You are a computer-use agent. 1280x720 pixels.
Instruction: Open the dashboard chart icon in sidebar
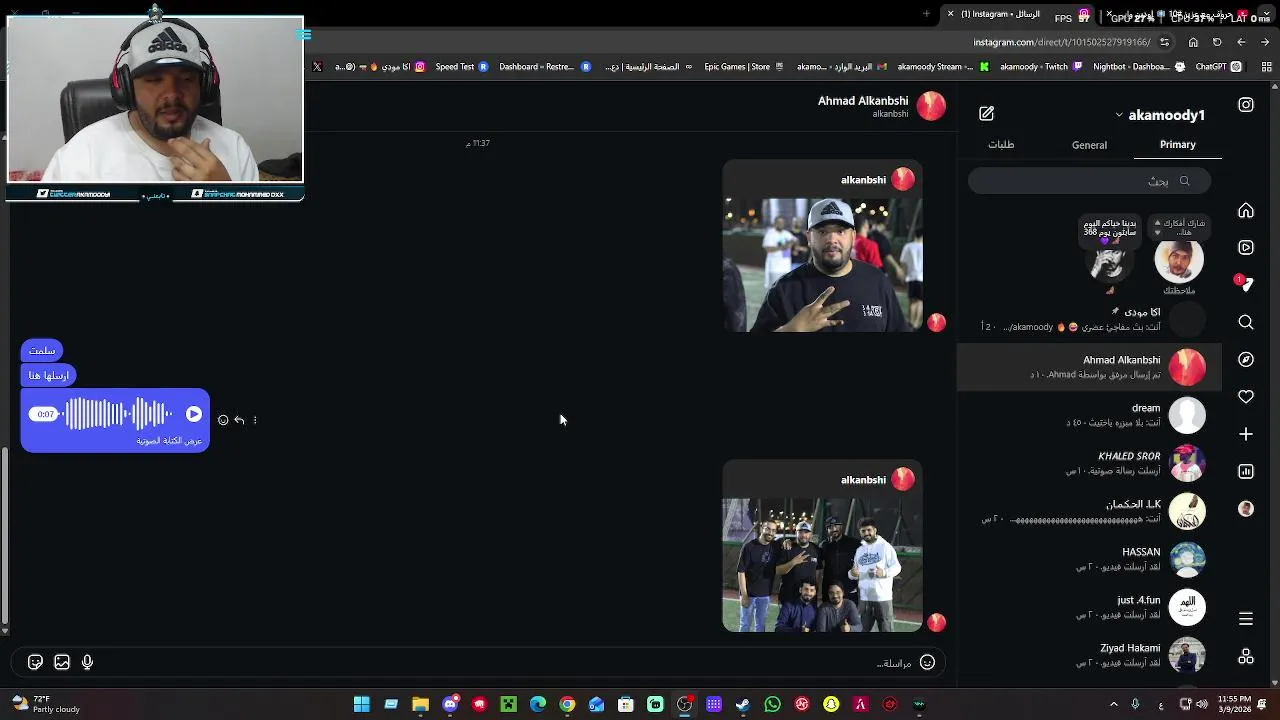[x=1246, y=471]
